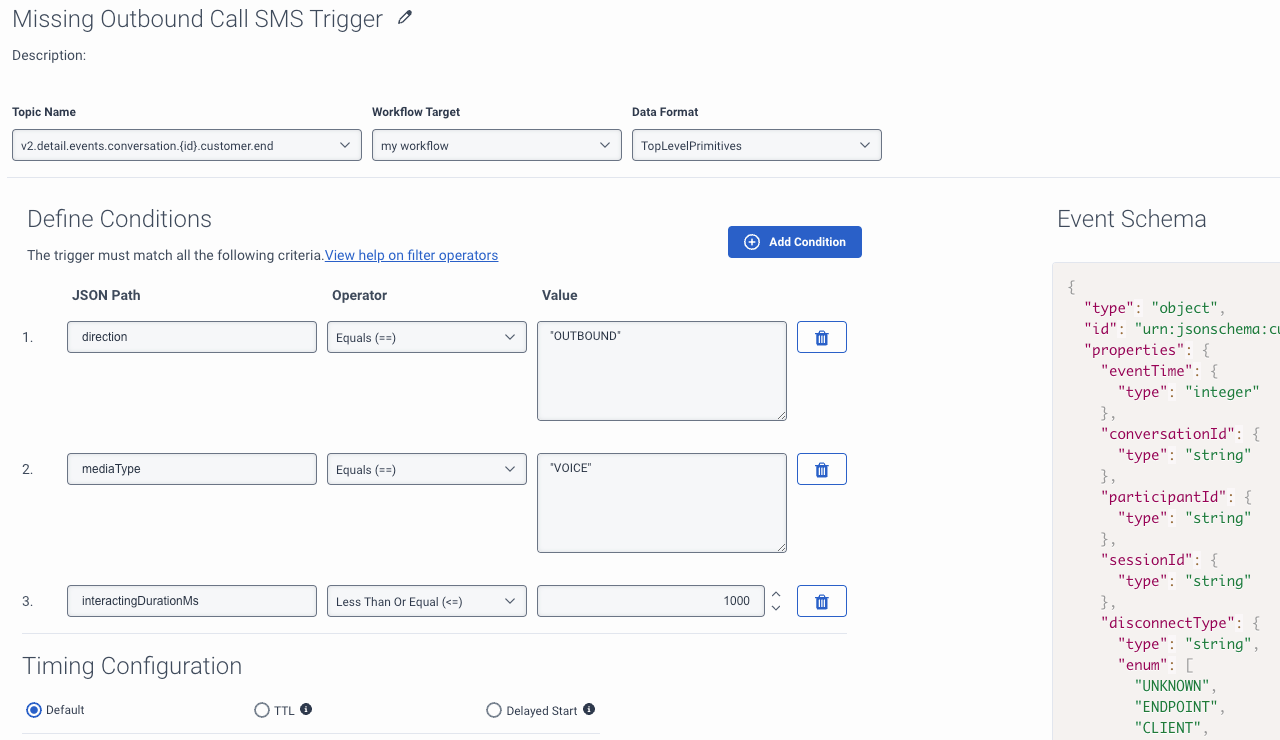Open View help on filter operators link

(x=411, y=256)
